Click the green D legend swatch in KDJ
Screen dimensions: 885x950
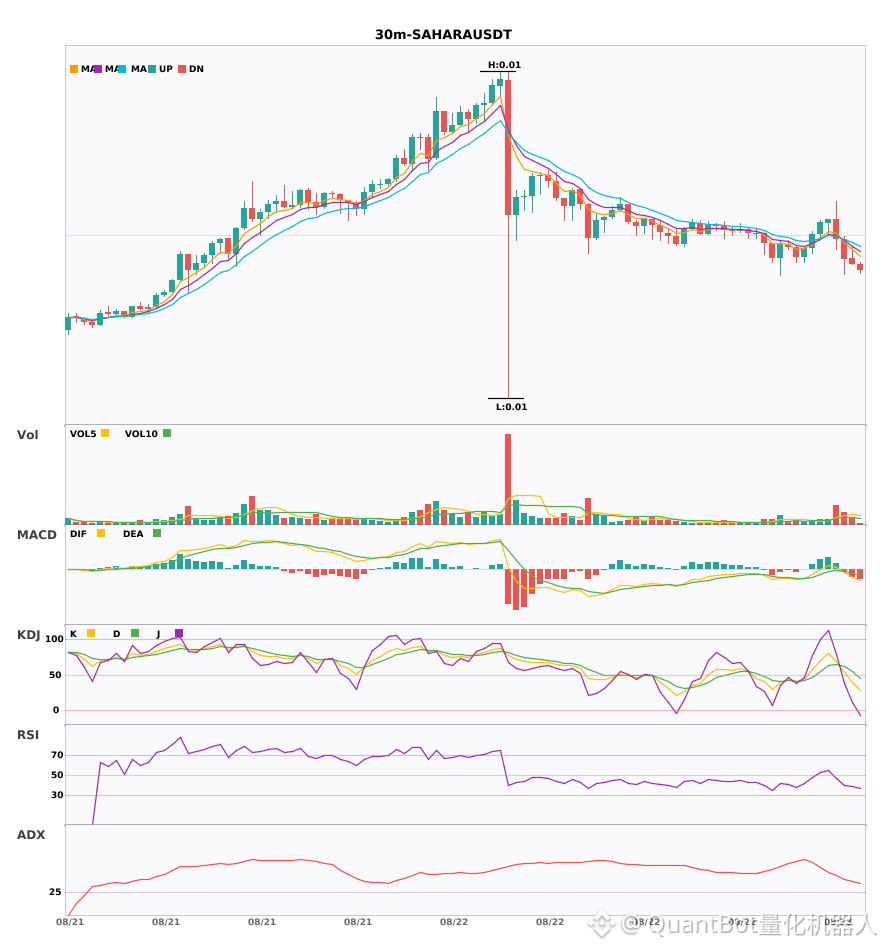click(x=135, y=633)
